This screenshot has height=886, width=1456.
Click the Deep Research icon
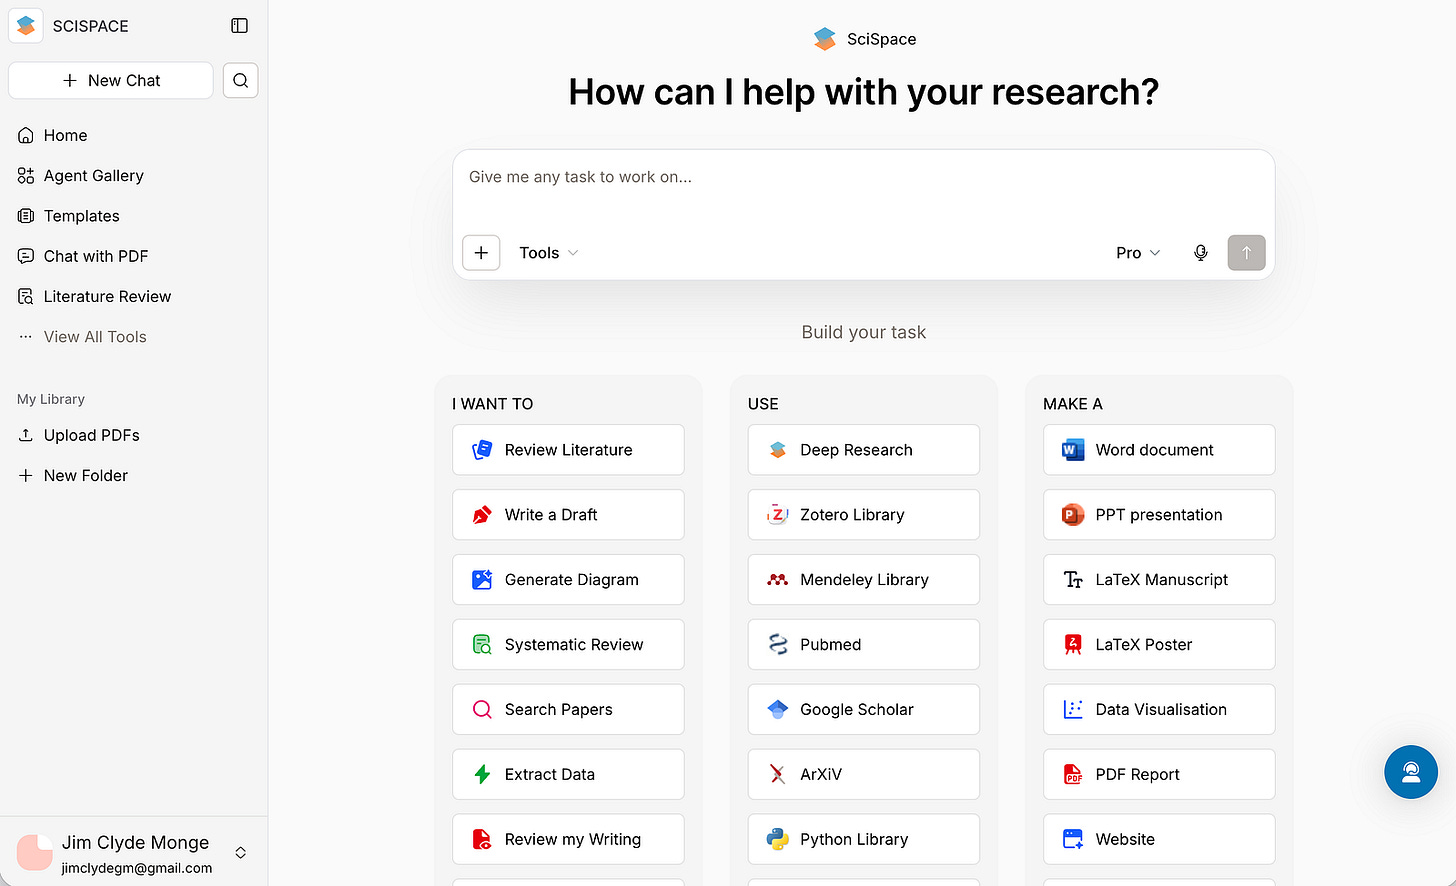[778, 450]
